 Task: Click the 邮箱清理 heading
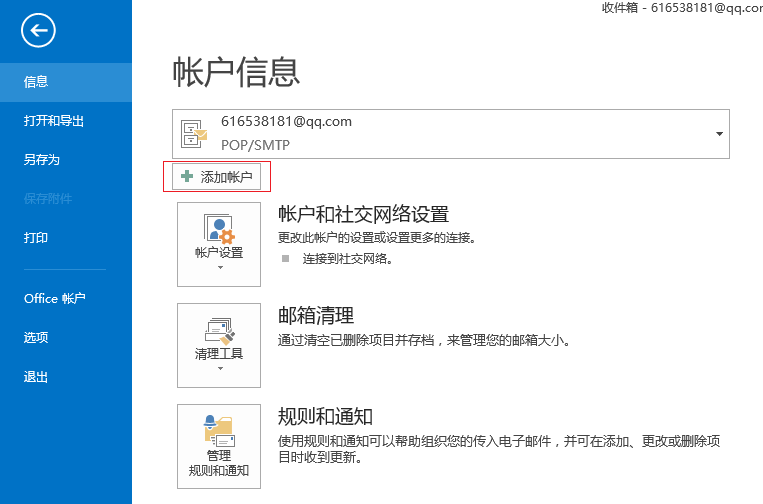(x=316, y=315)
